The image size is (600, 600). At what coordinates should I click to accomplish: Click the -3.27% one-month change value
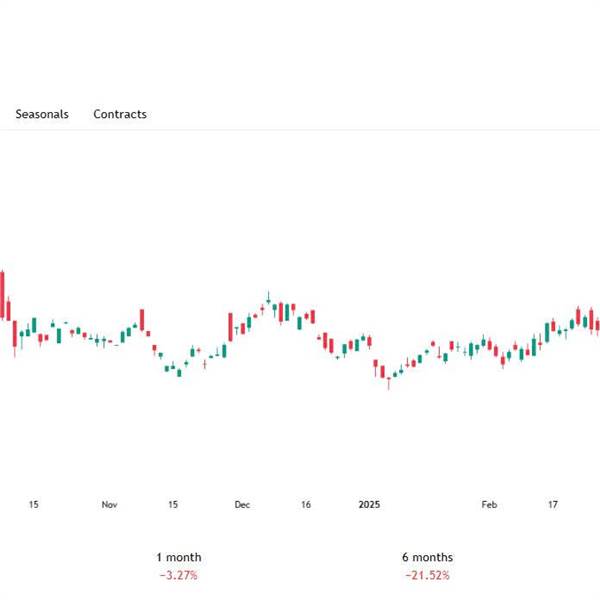(x=179, y=575)
